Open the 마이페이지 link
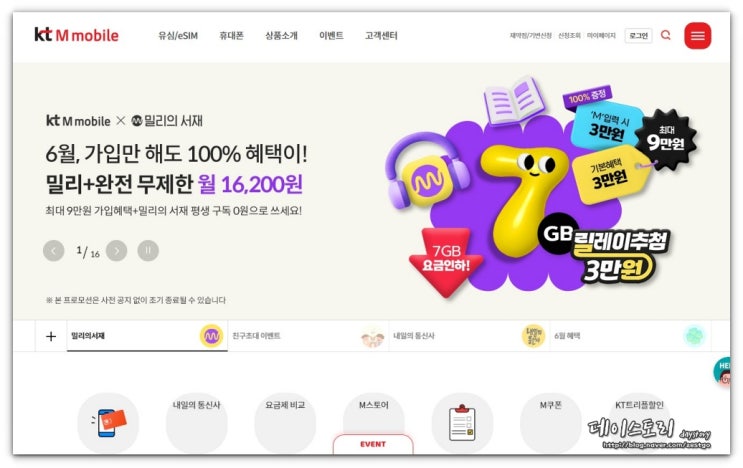Image resolution: width=743 pixels, height=468 pixels. (601, 36)
